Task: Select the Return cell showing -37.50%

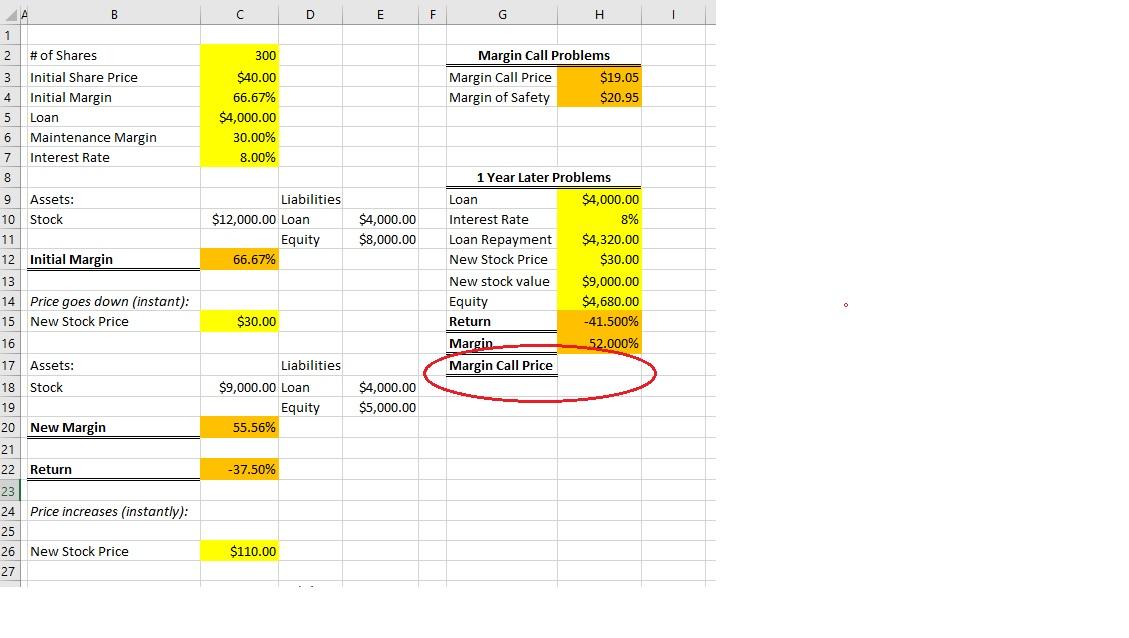Action: click(239, 469)
